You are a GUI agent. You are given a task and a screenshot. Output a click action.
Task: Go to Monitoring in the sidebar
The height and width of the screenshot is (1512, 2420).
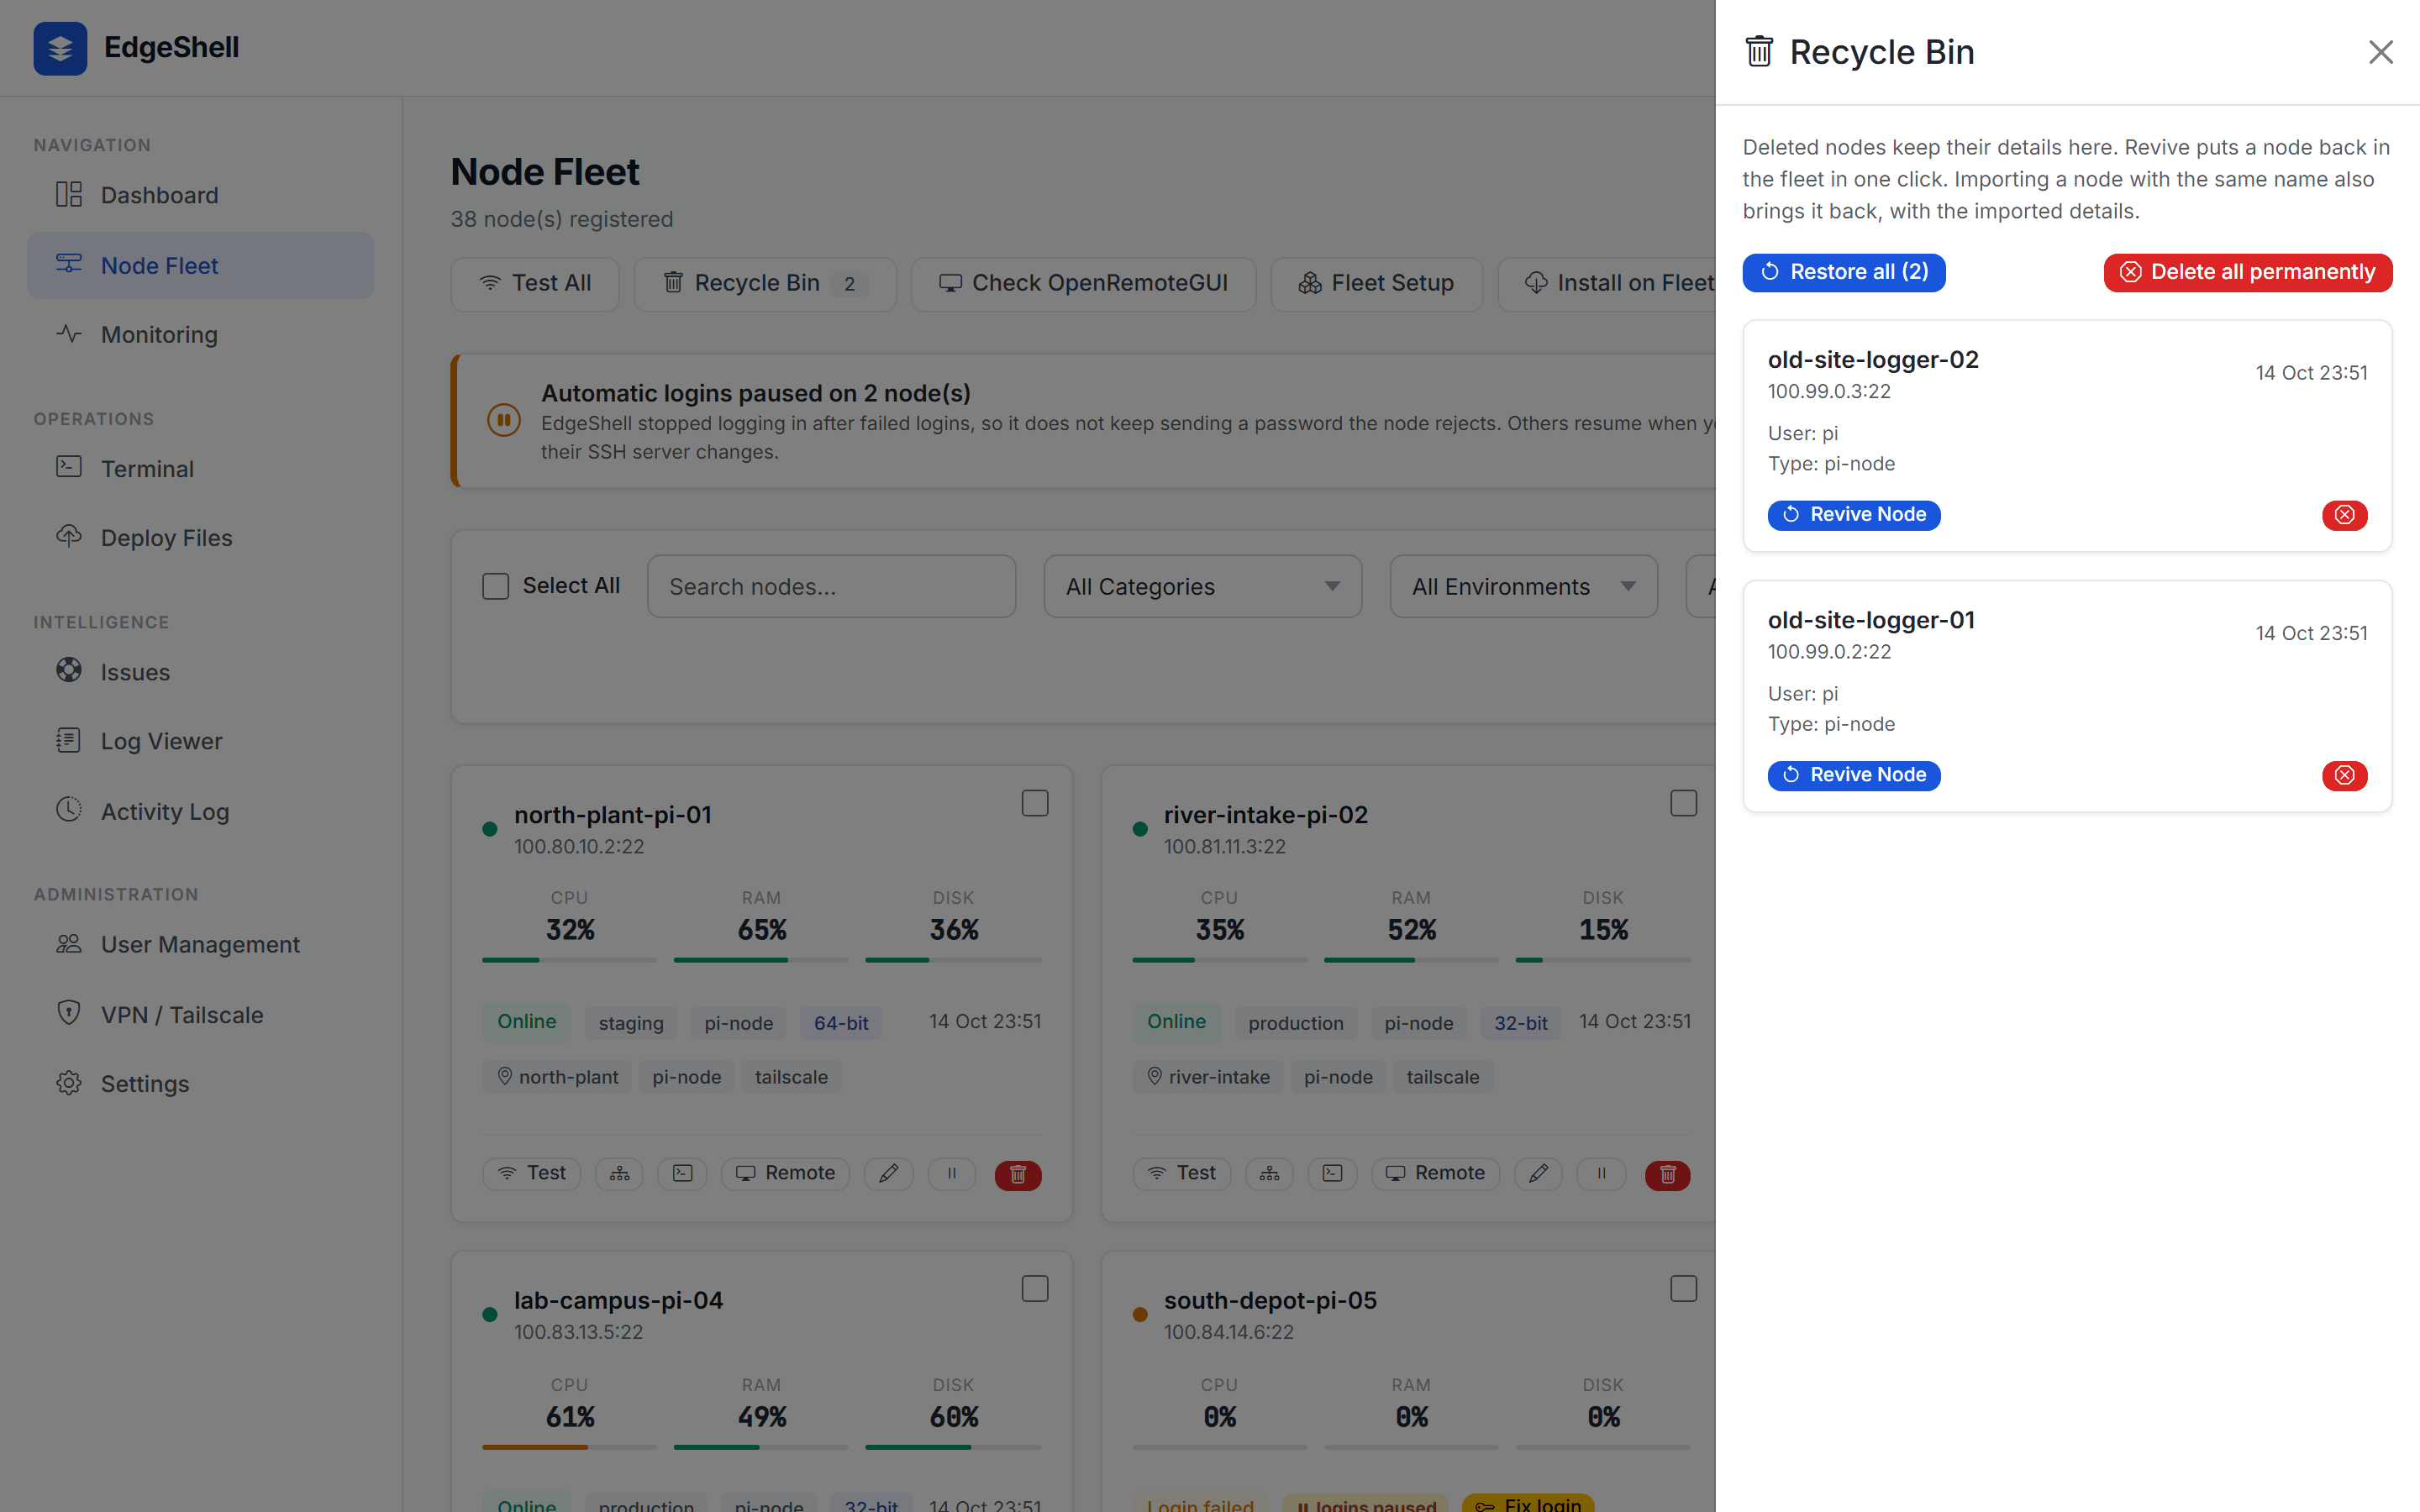click(201, 334)
